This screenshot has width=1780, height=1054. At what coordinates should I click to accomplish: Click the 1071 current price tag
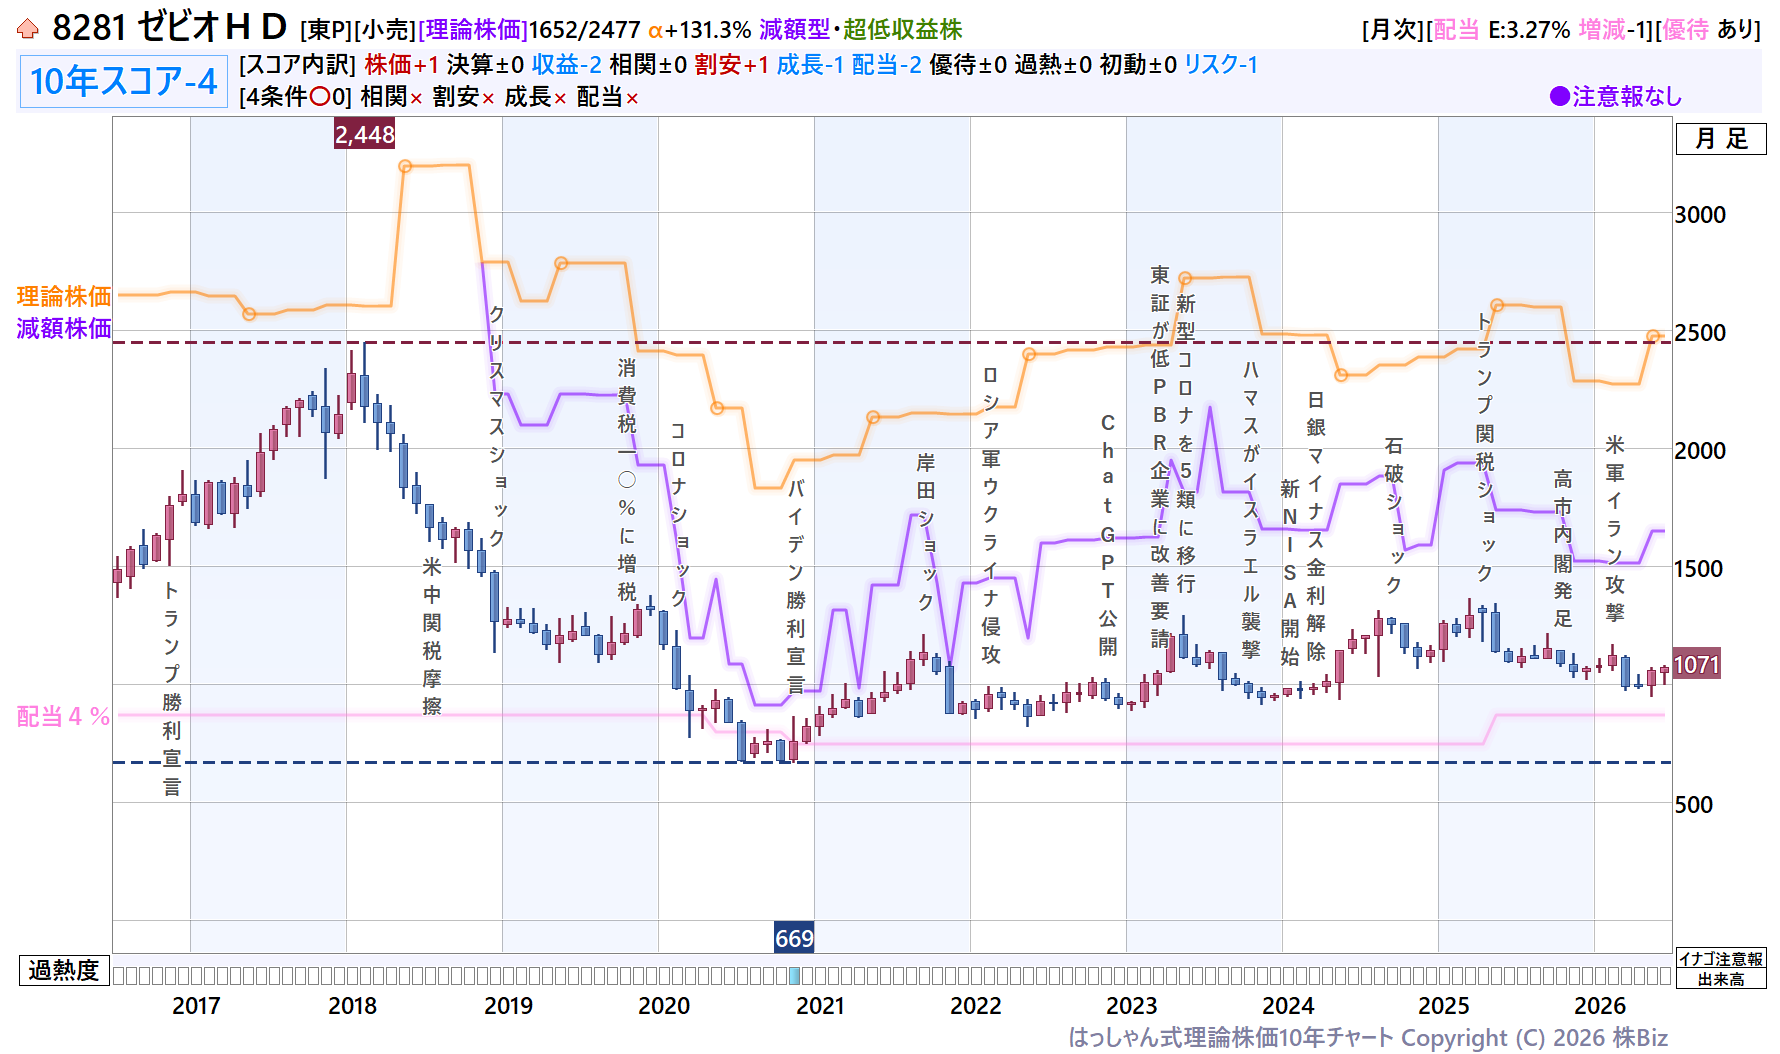click(x=1696, y=665)
